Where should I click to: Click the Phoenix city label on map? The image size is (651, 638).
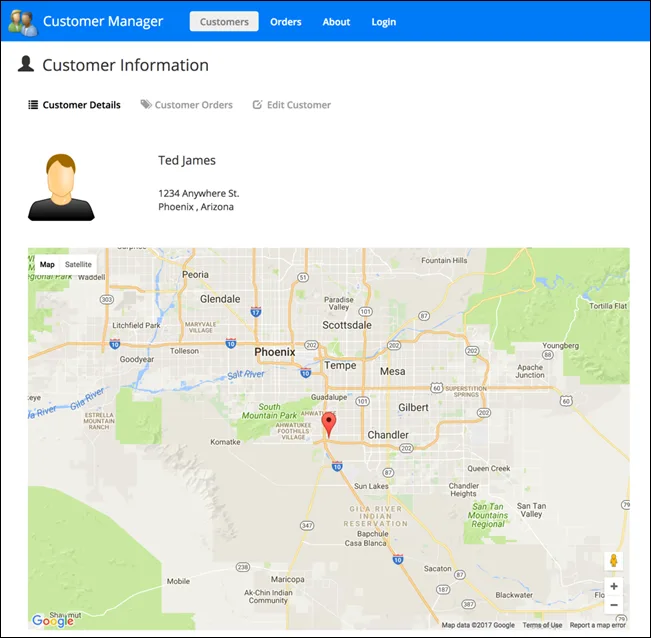[x=274, y=352]
